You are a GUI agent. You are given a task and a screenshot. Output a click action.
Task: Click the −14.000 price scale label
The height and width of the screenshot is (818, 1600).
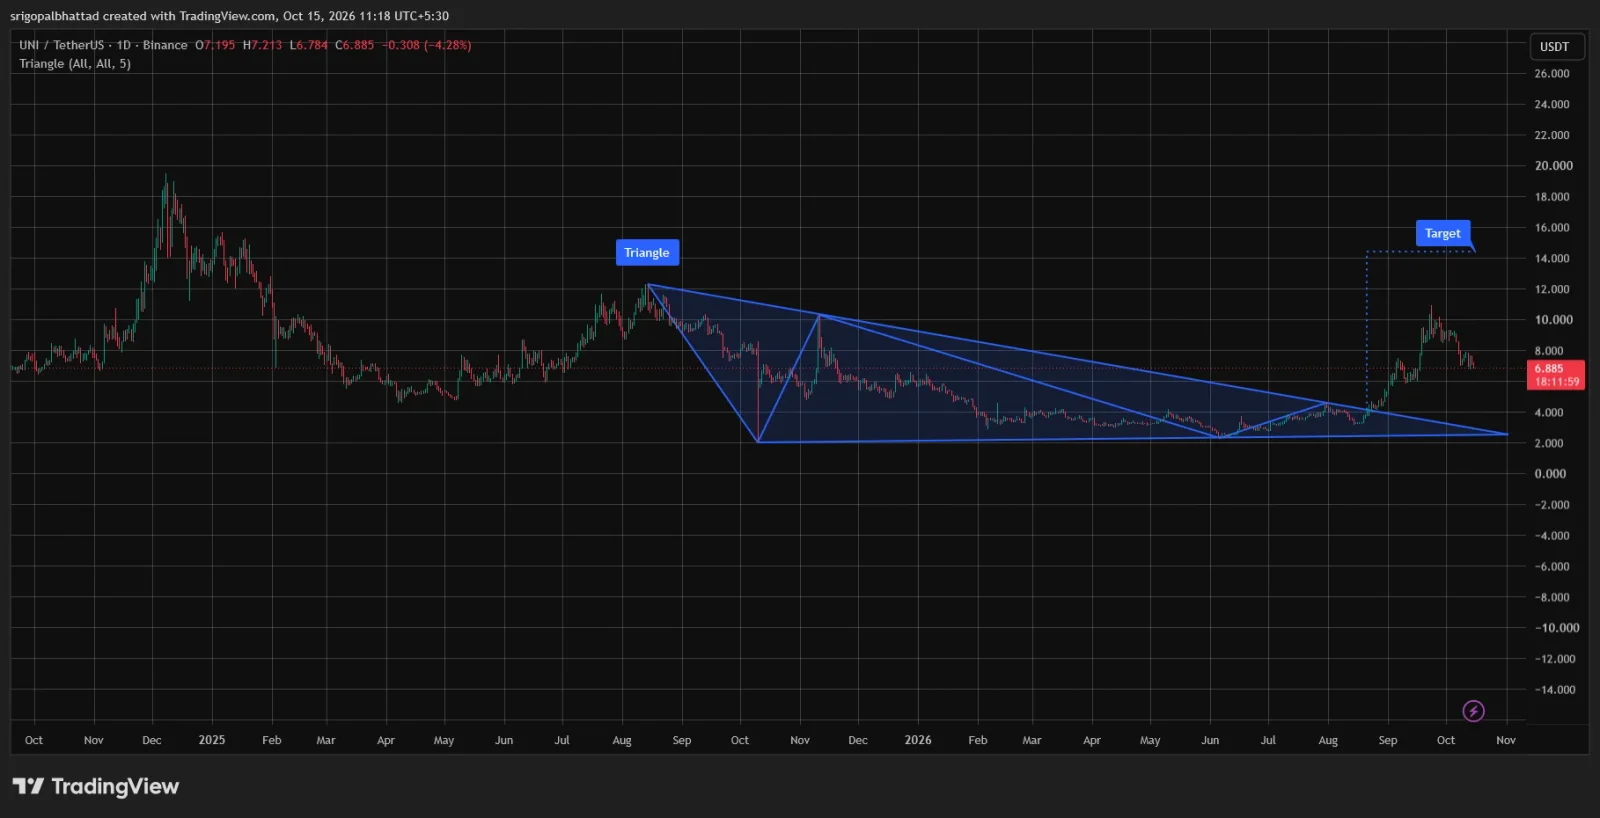click(1555, 690)
